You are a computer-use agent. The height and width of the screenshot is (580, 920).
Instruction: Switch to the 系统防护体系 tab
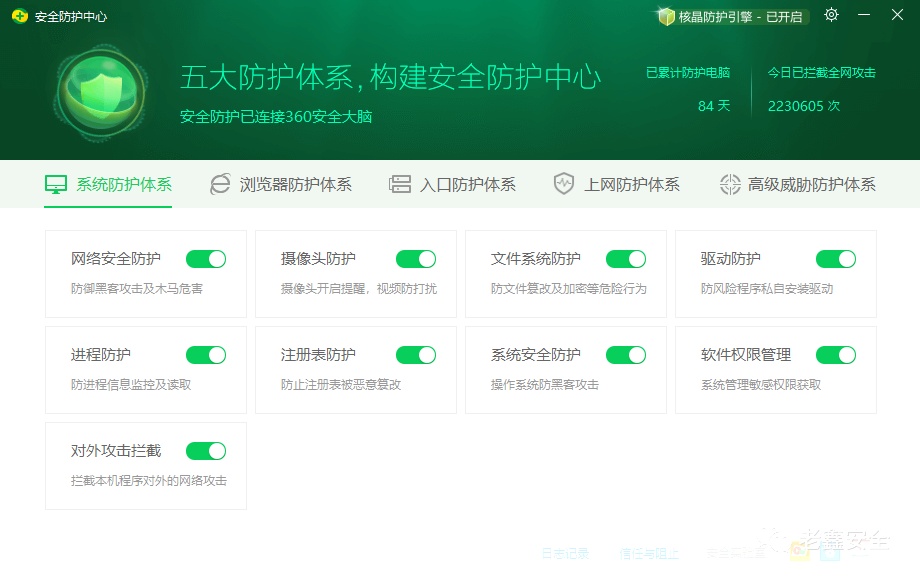pyautogui.click(x=108, y=184)
